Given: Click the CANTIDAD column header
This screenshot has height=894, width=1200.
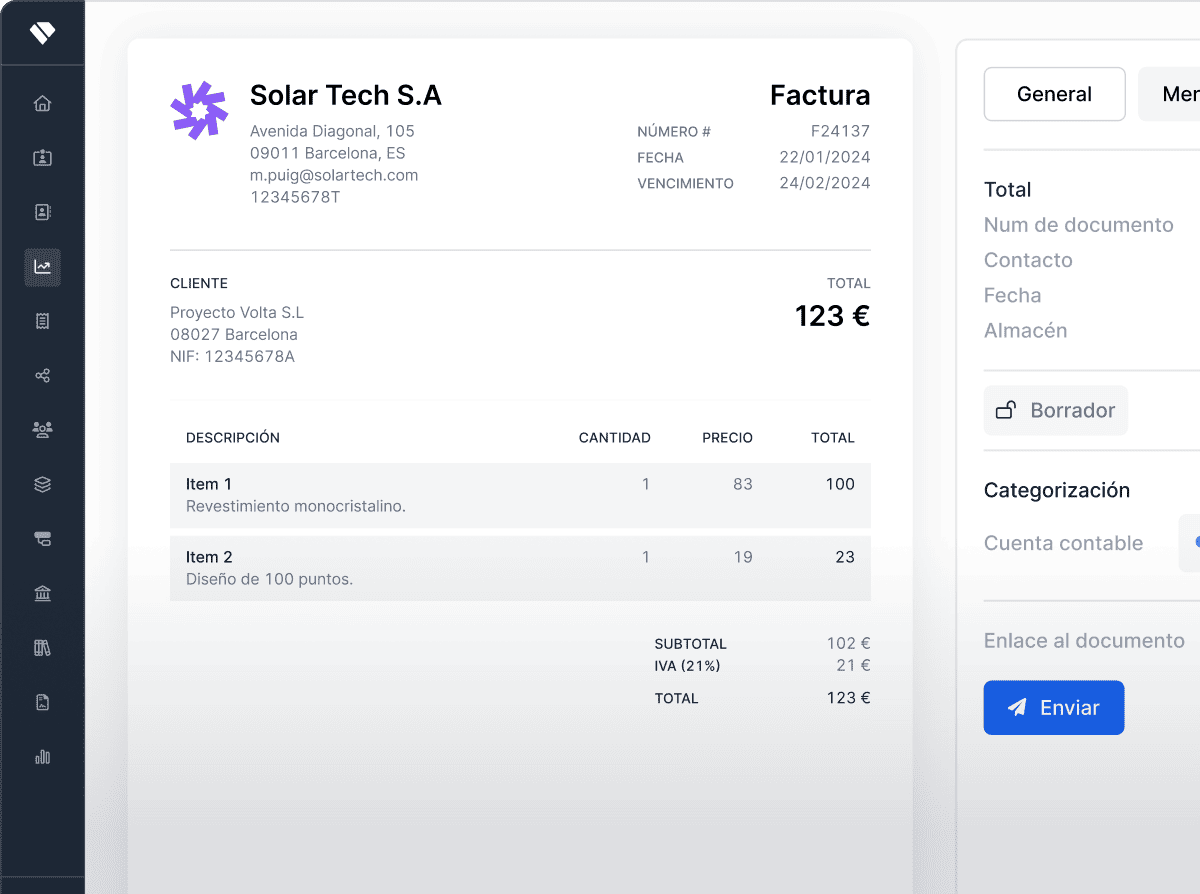Looking at the screenshot, I should 615,438.
